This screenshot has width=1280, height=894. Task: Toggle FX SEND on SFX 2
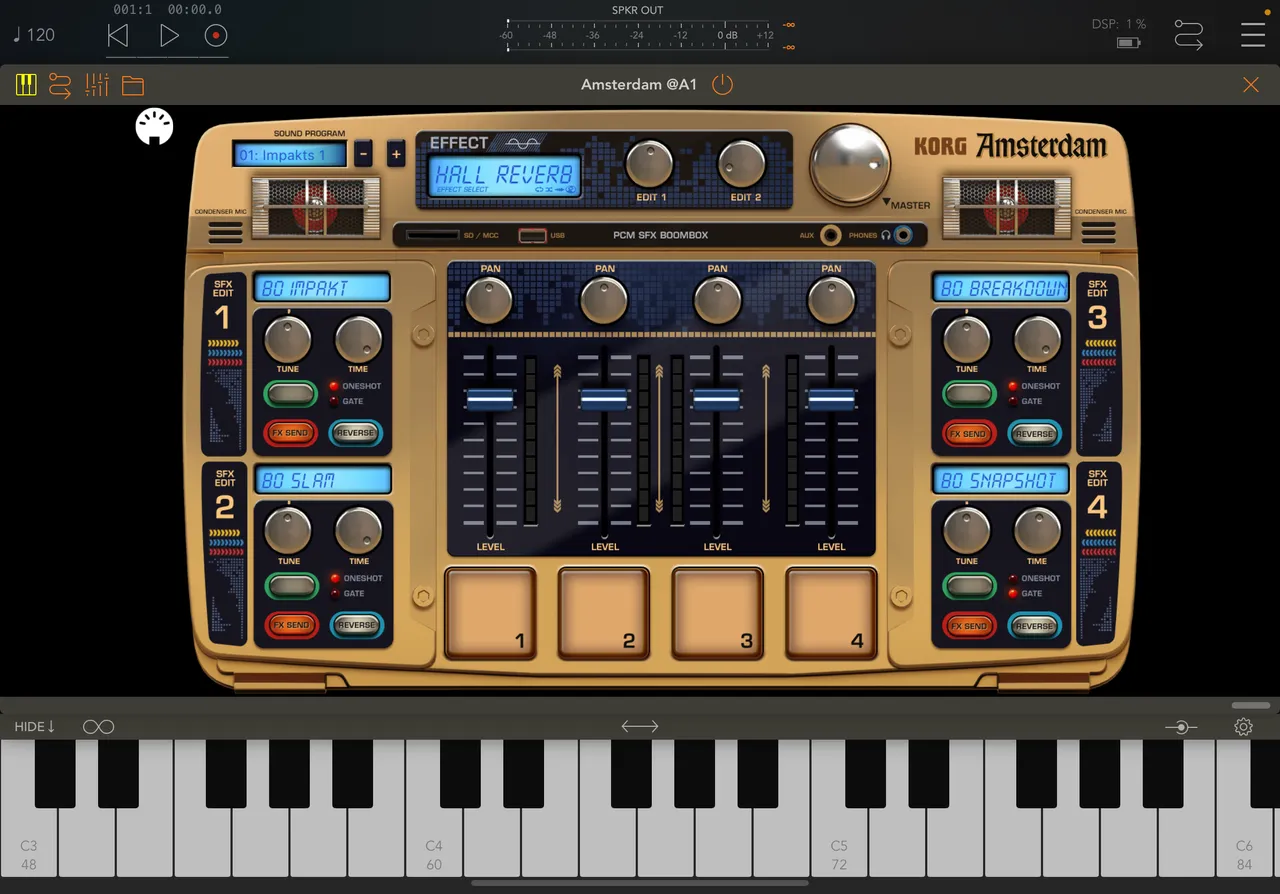[x=290, y=625]
